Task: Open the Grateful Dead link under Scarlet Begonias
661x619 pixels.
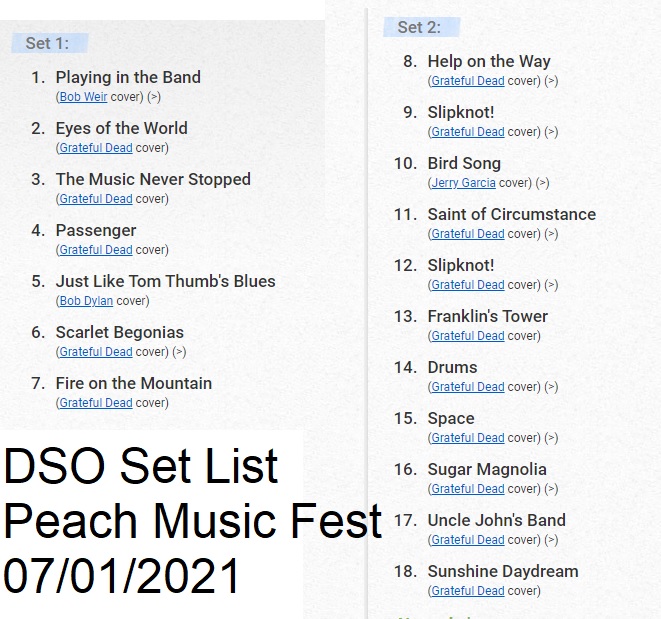Action: point(96,352)
